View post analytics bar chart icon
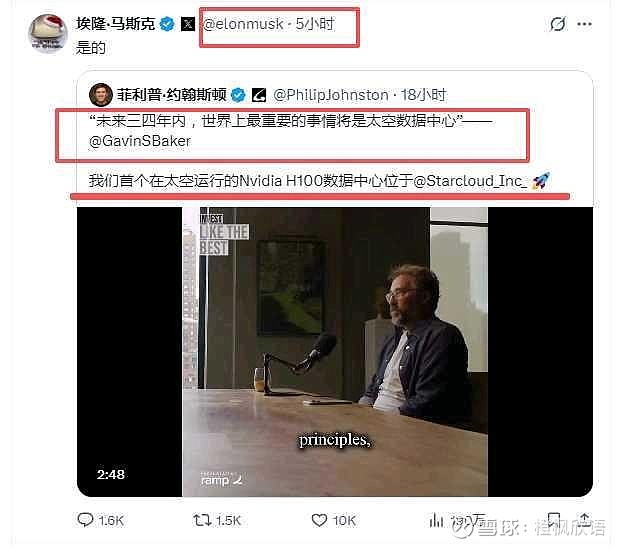Screen dimensions: 624x547 pyautogui.click(x=436, y=520)
